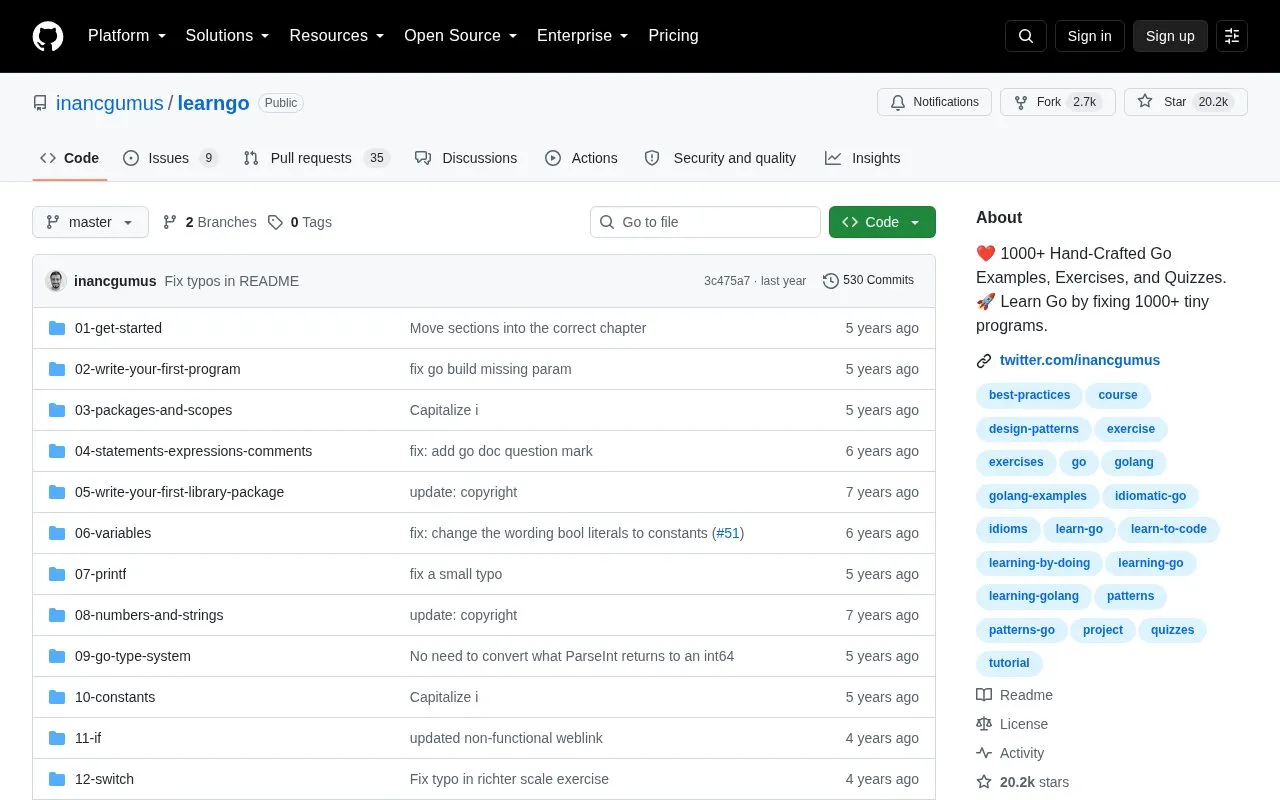Click the scales icon beside License
1280x800 pixels.
(x=984, y=724)
